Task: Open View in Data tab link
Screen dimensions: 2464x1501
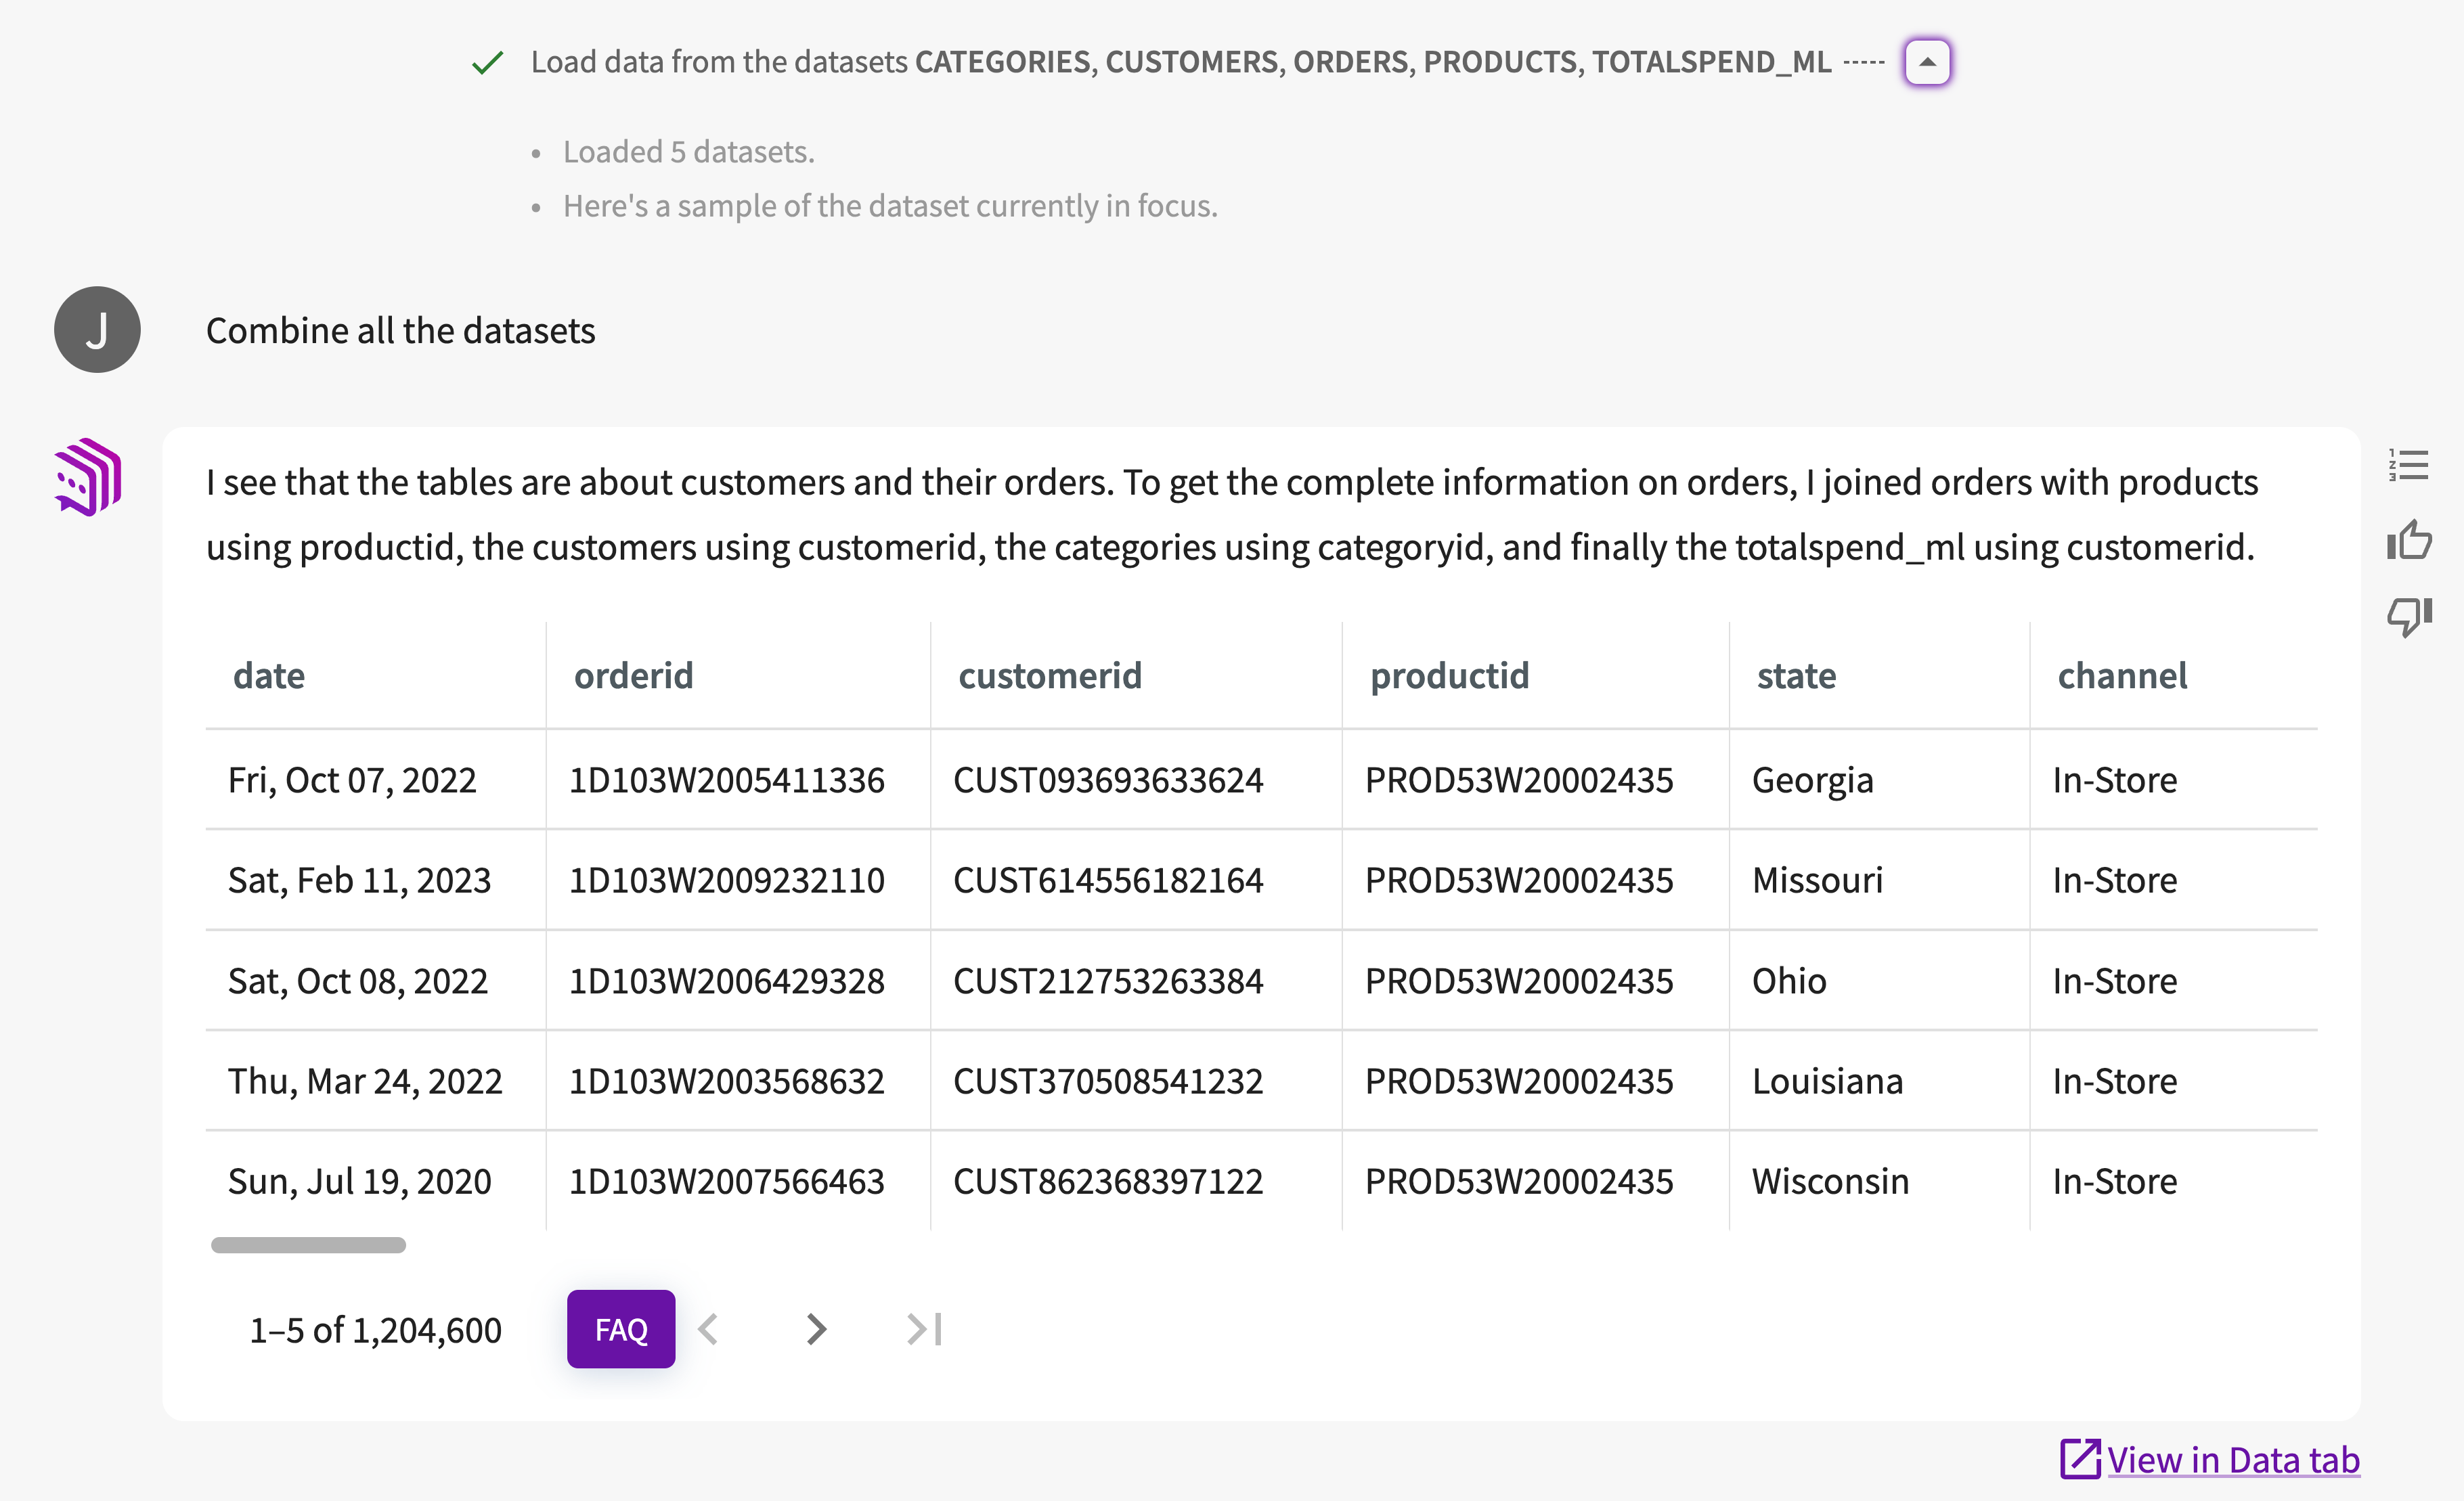Action: tap(2233, 1460)
